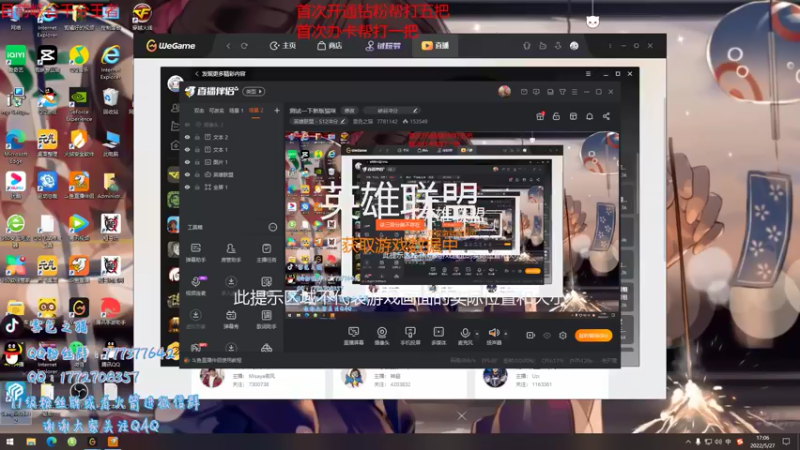Toggle visibility of 全屏 1 source
The image size is (800, 450).
pyautogui.click(x=187, y=187)
